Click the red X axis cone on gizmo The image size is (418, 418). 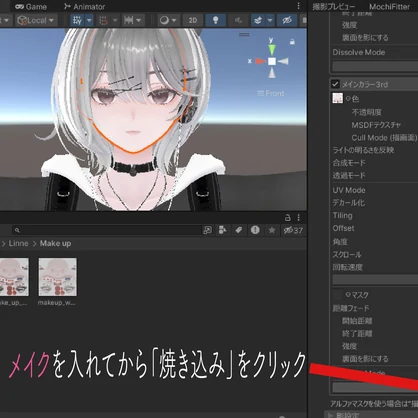point(261,61)
